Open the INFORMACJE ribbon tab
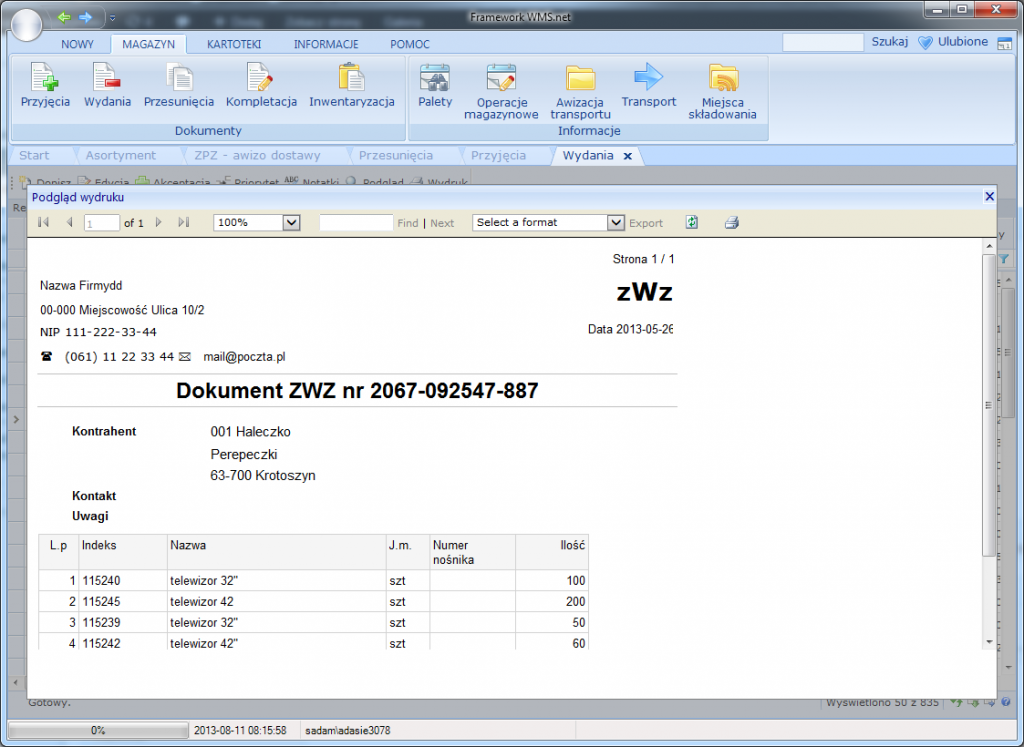Viewport: 1024px width, 747px height. [x=326, y=44]
